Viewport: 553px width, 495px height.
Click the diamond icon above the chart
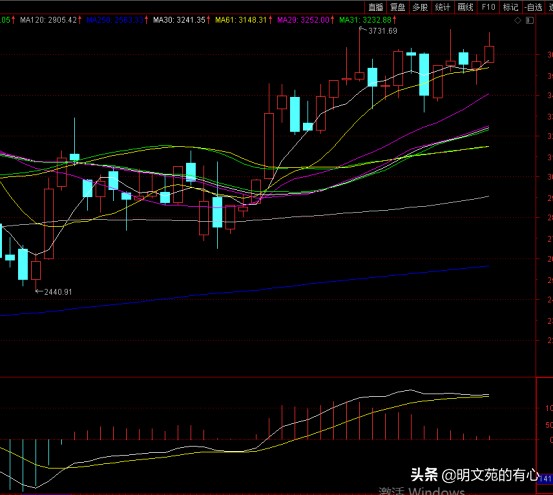517,20
